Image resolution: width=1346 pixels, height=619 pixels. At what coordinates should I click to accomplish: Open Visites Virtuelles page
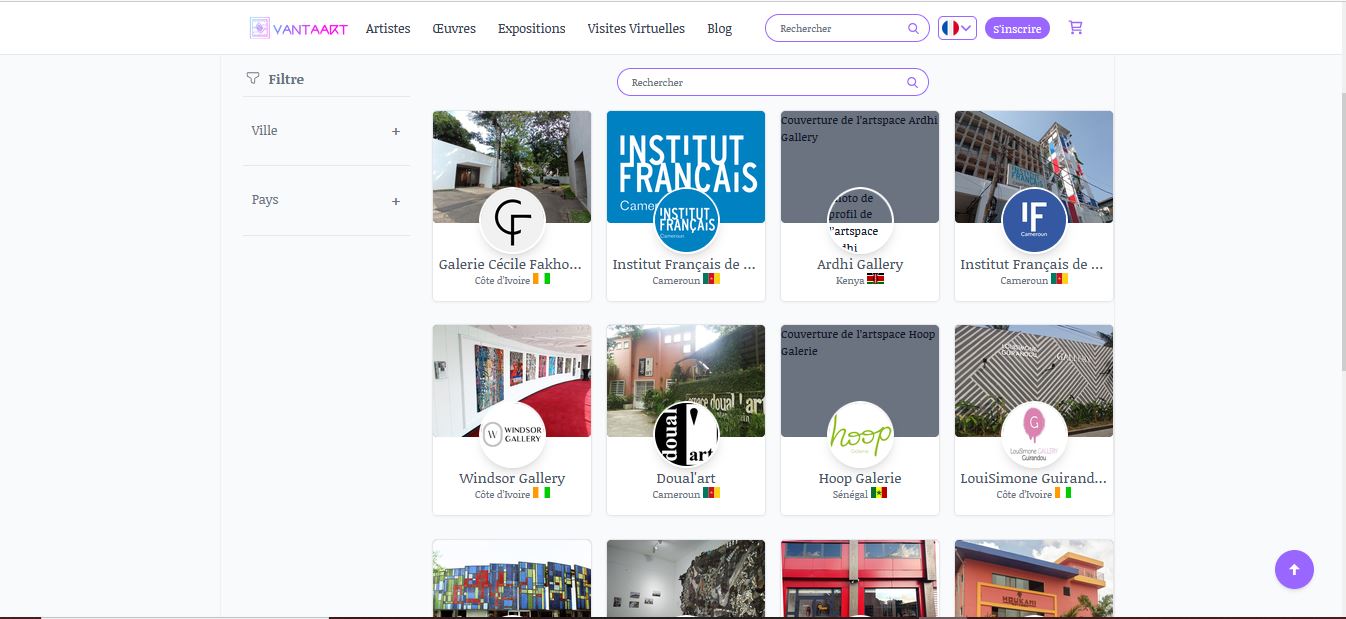(636, 28)
